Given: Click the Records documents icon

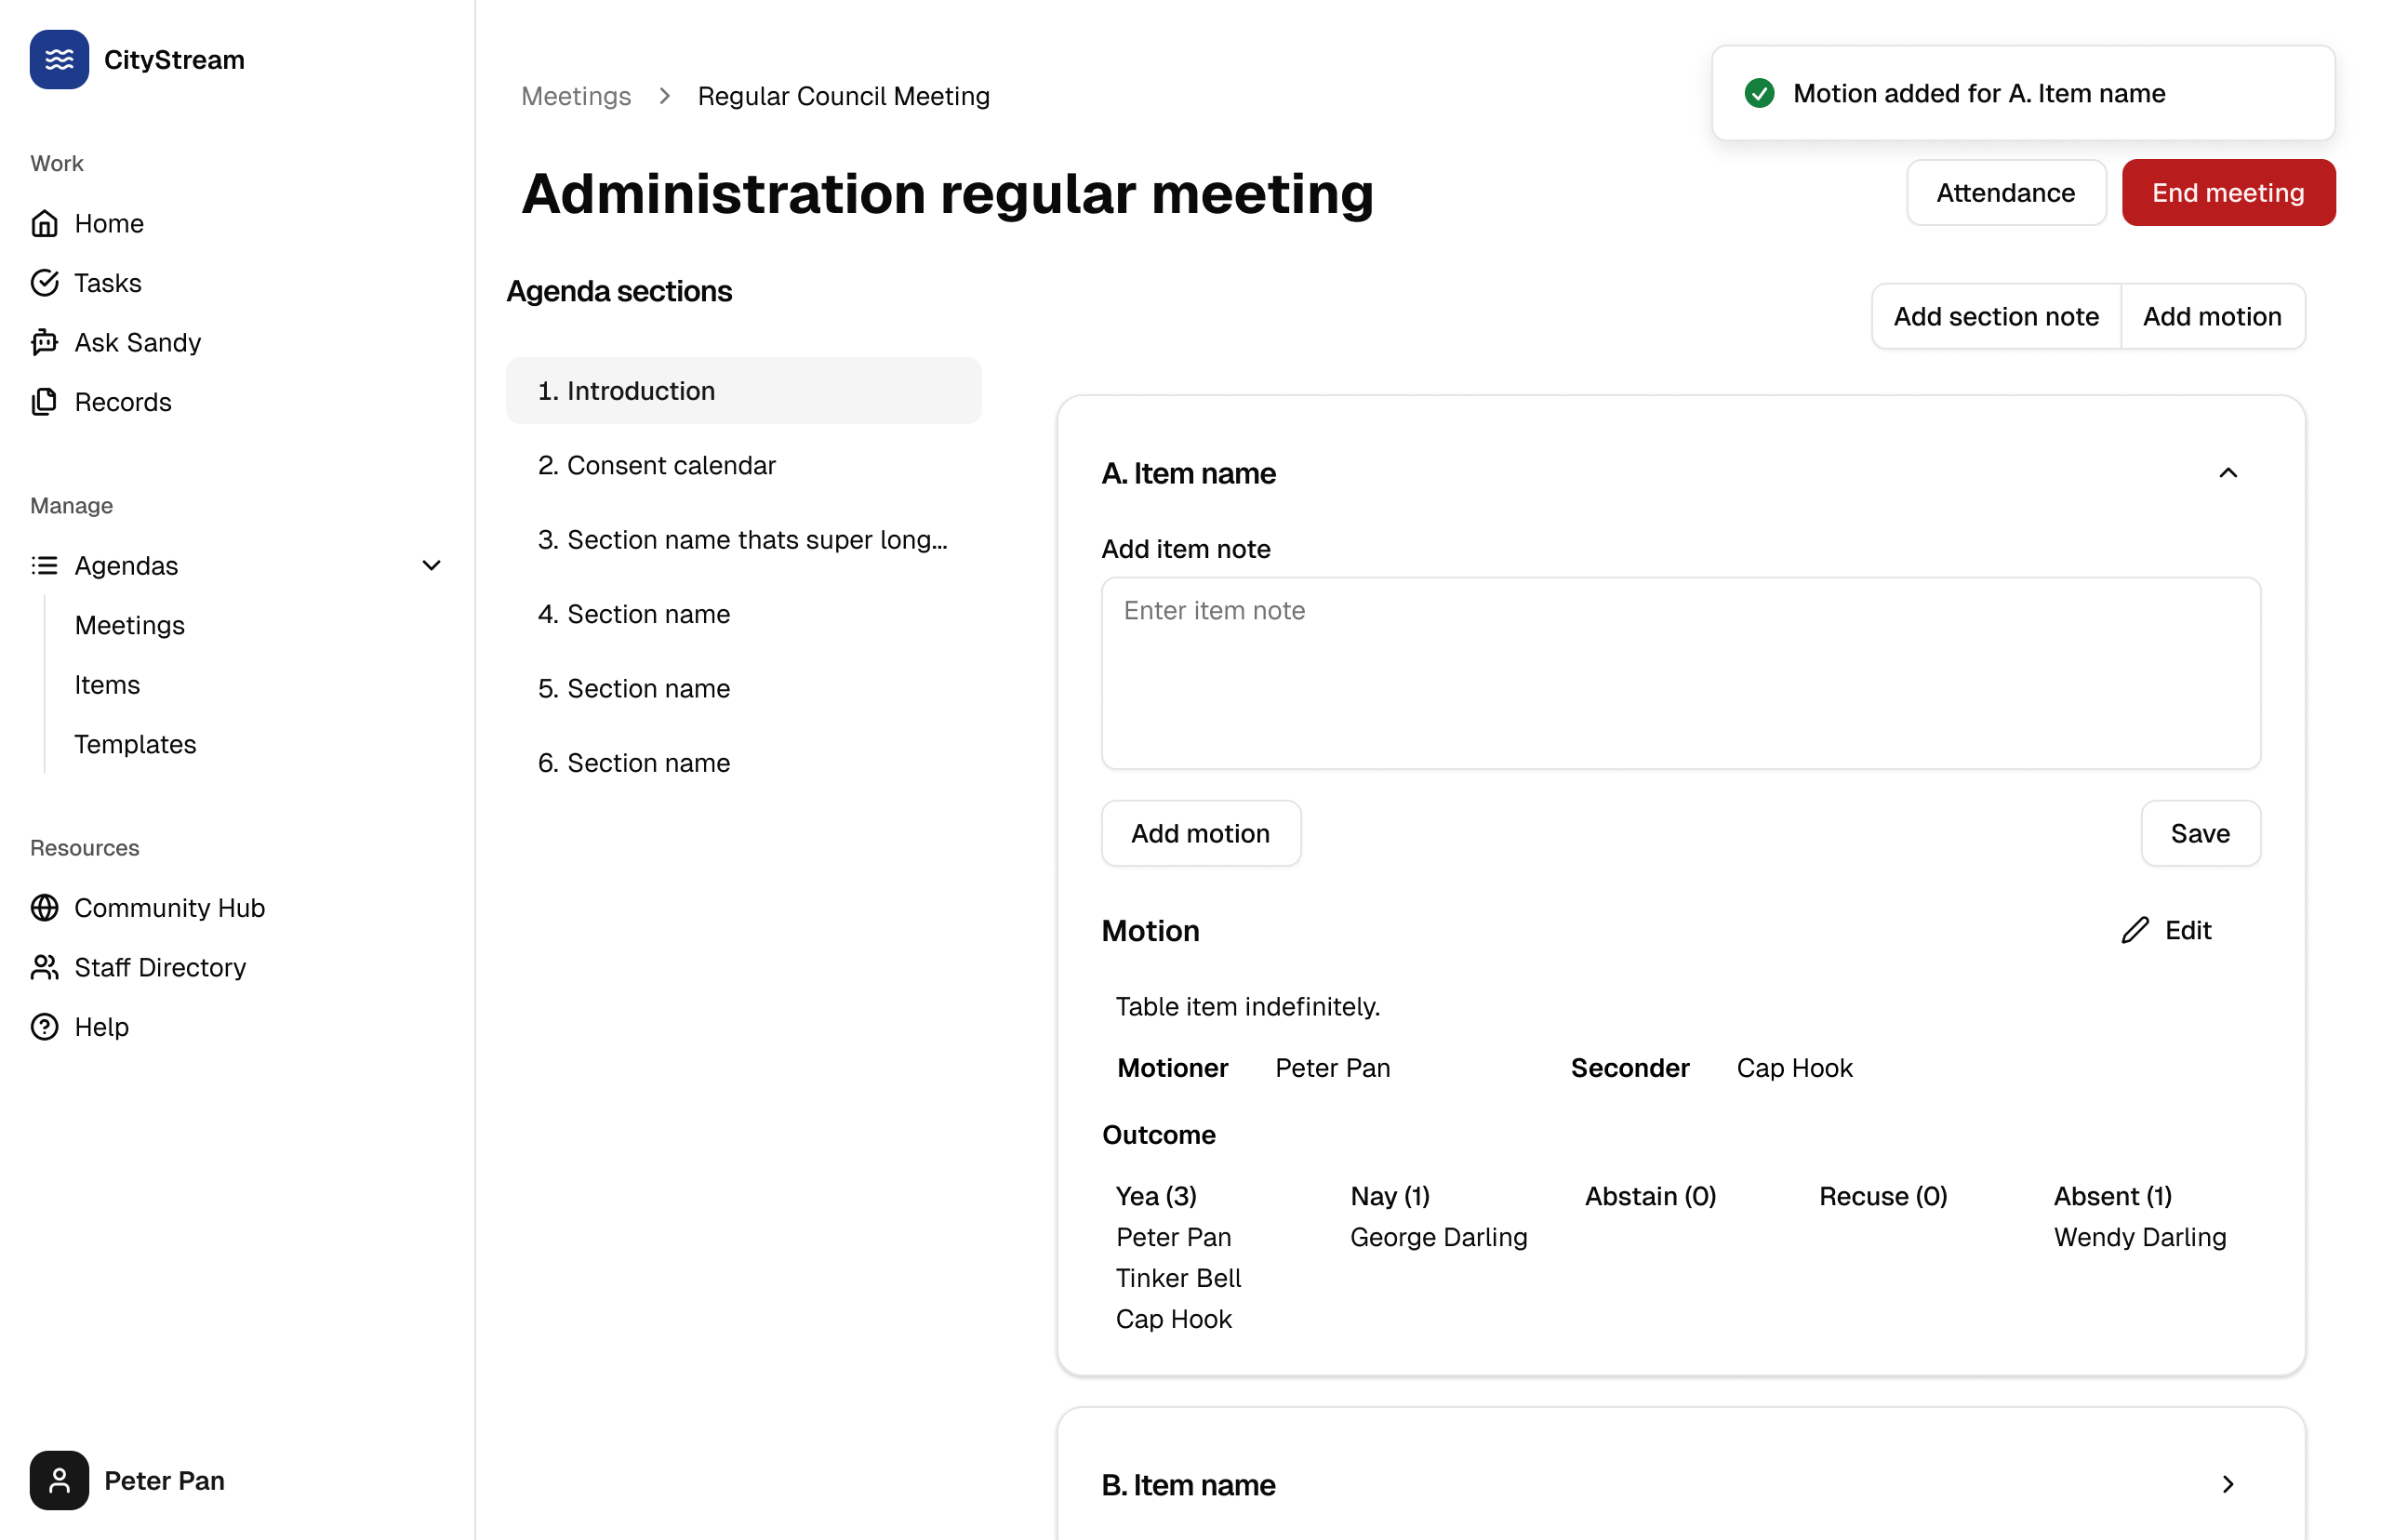Looking at the screenshot, I should (x=44, y=402).
